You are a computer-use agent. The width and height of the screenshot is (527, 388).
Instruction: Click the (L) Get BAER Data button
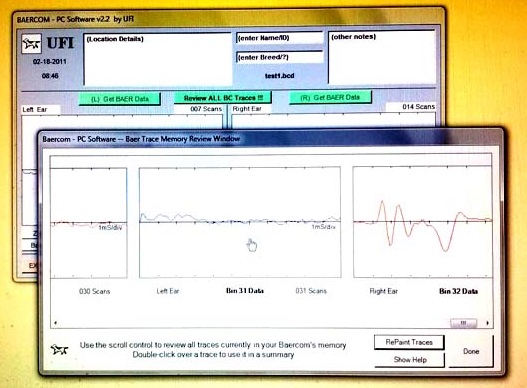(x=120, y=99)
